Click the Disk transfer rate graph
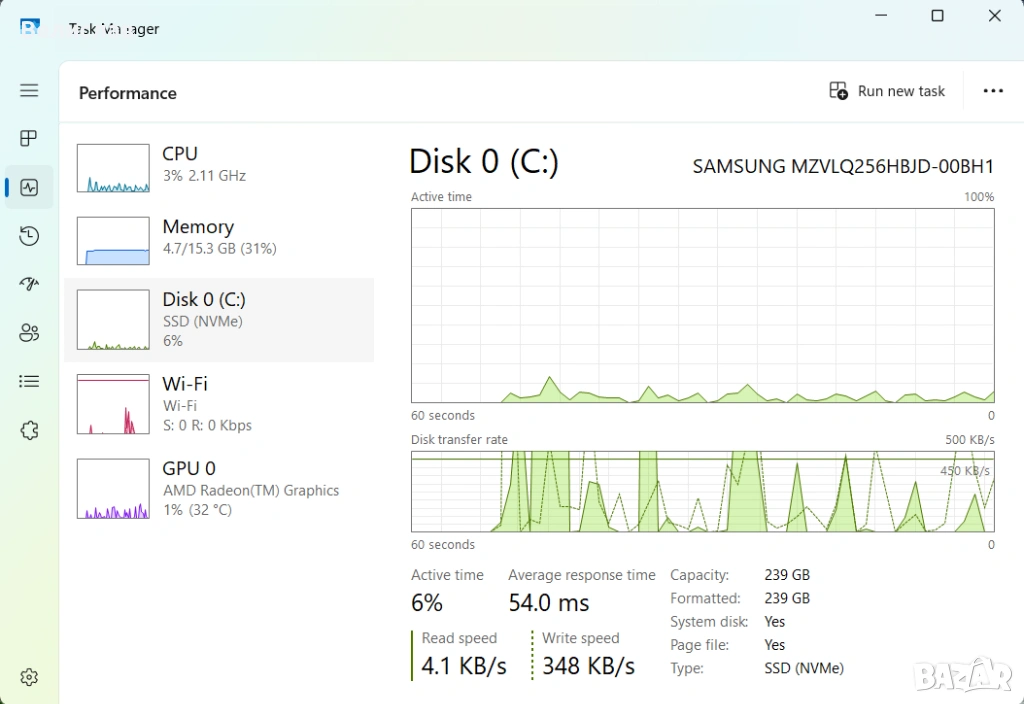 tap(702, 491)
